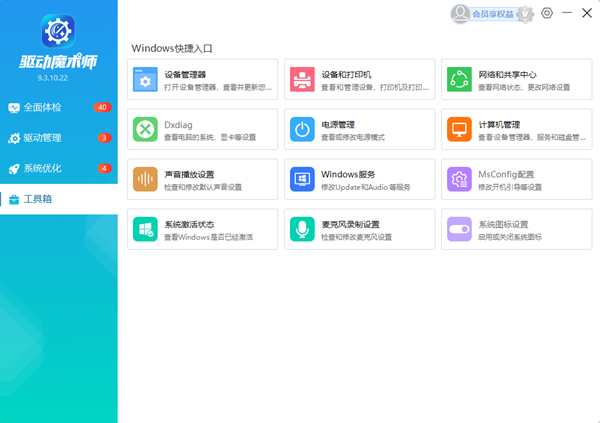600x423 pixels.
Task: Click the blue 电源管理 power icon
Action: click(302, 129)
